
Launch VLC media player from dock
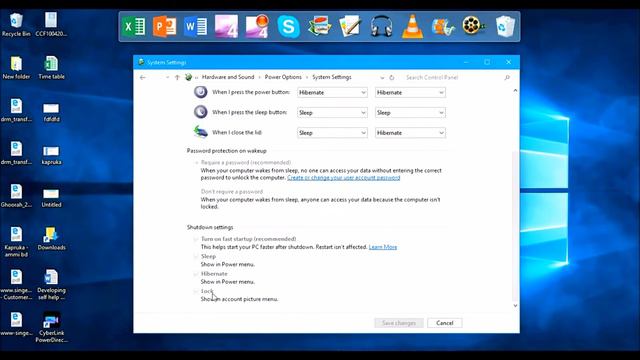tap(412, 27)
